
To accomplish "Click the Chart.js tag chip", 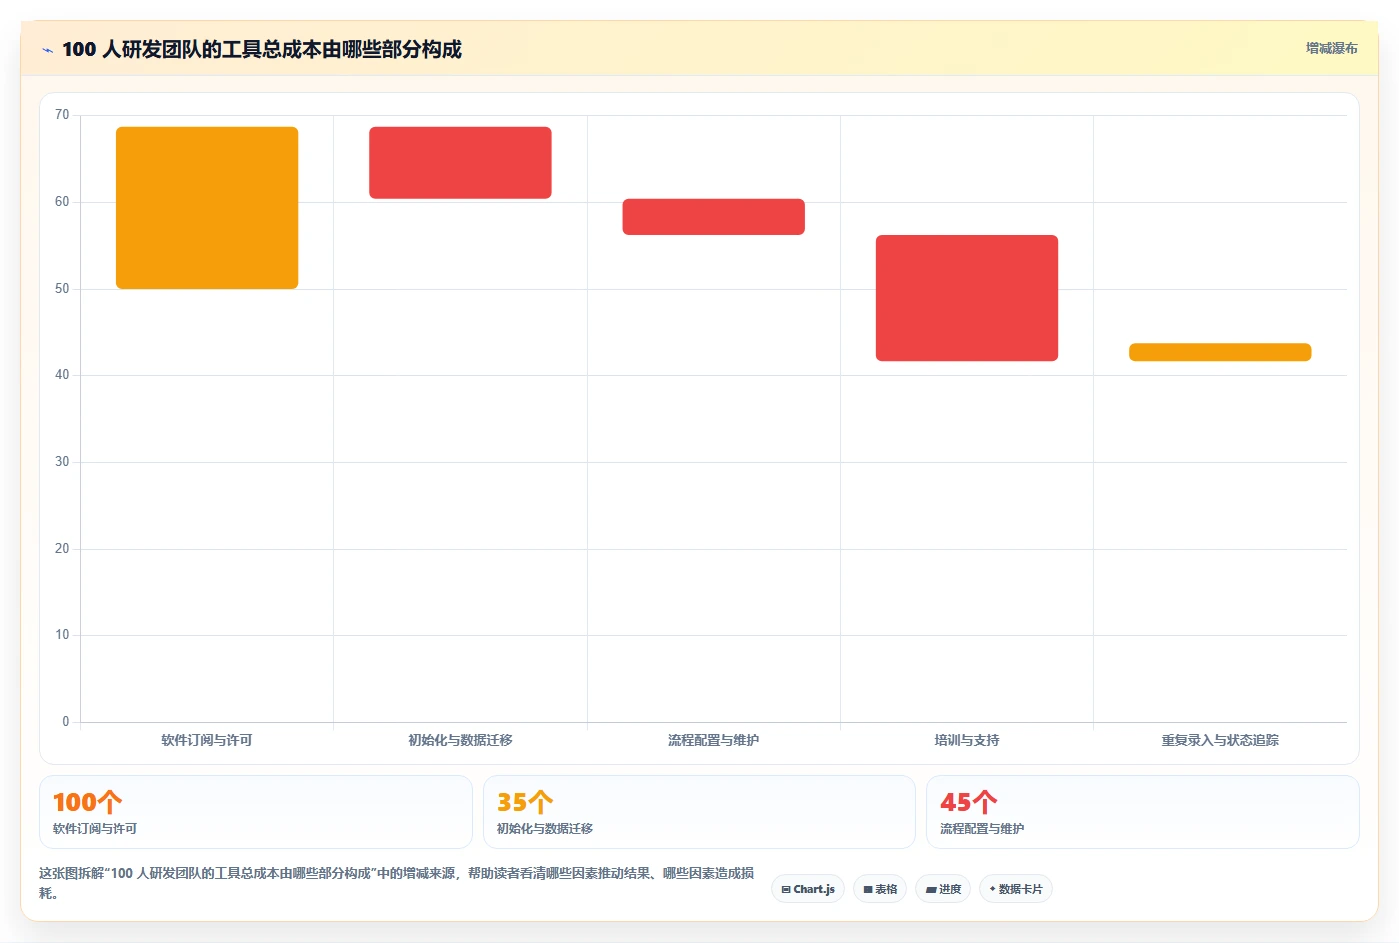I will coord(808,889).
